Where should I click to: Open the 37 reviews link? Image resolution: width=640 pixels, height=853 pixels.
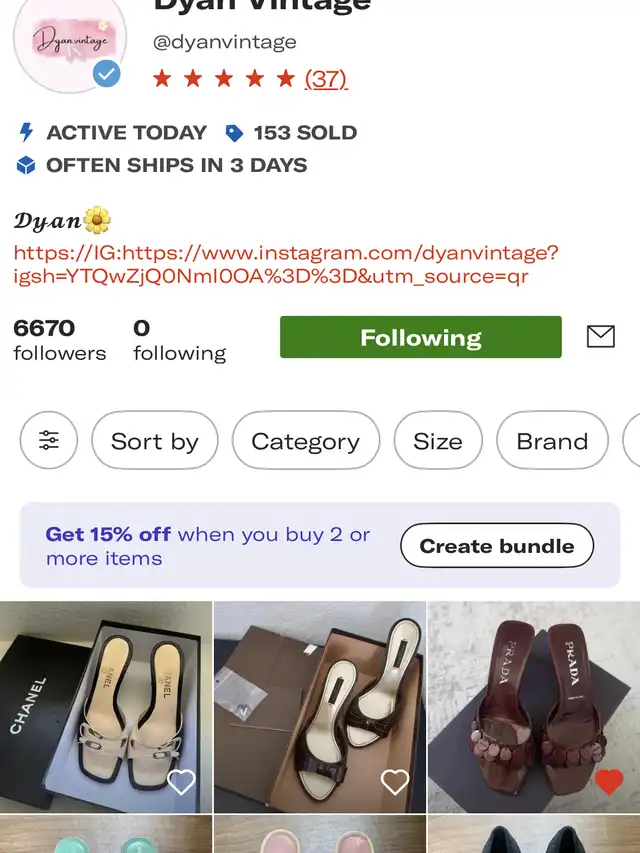pyautogui.click(x=326, y=78)
